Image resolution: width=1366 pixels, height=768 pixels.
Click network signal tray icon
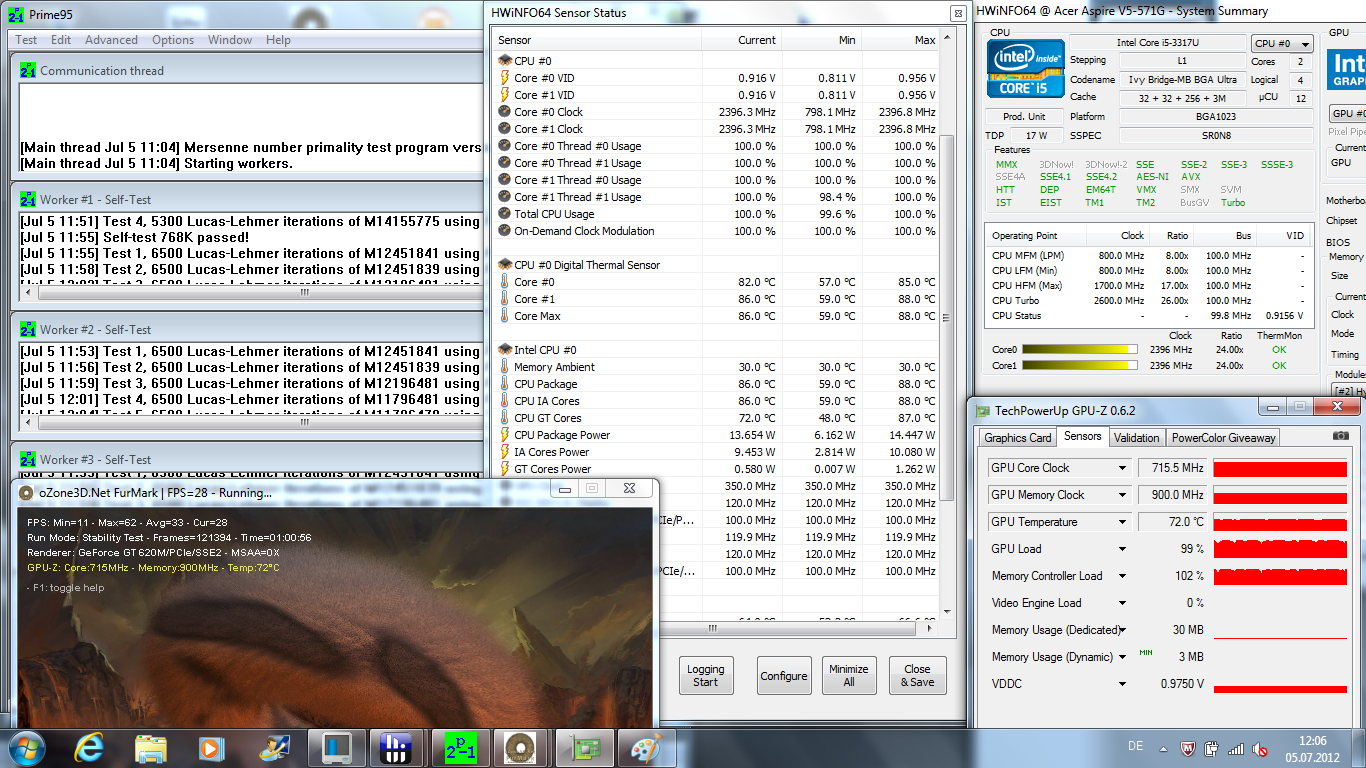[x=1237, y=748]
